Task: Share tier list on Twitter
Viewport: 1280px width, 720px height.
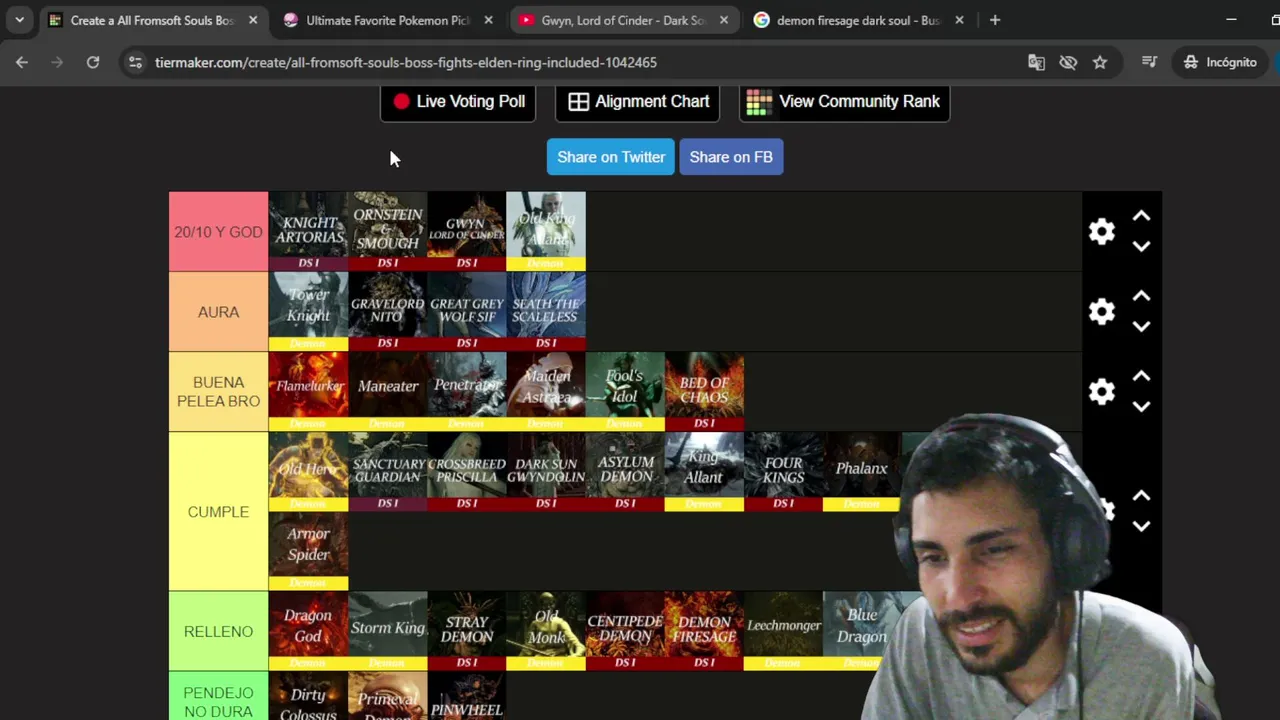Action: click(x=610, y=157)
